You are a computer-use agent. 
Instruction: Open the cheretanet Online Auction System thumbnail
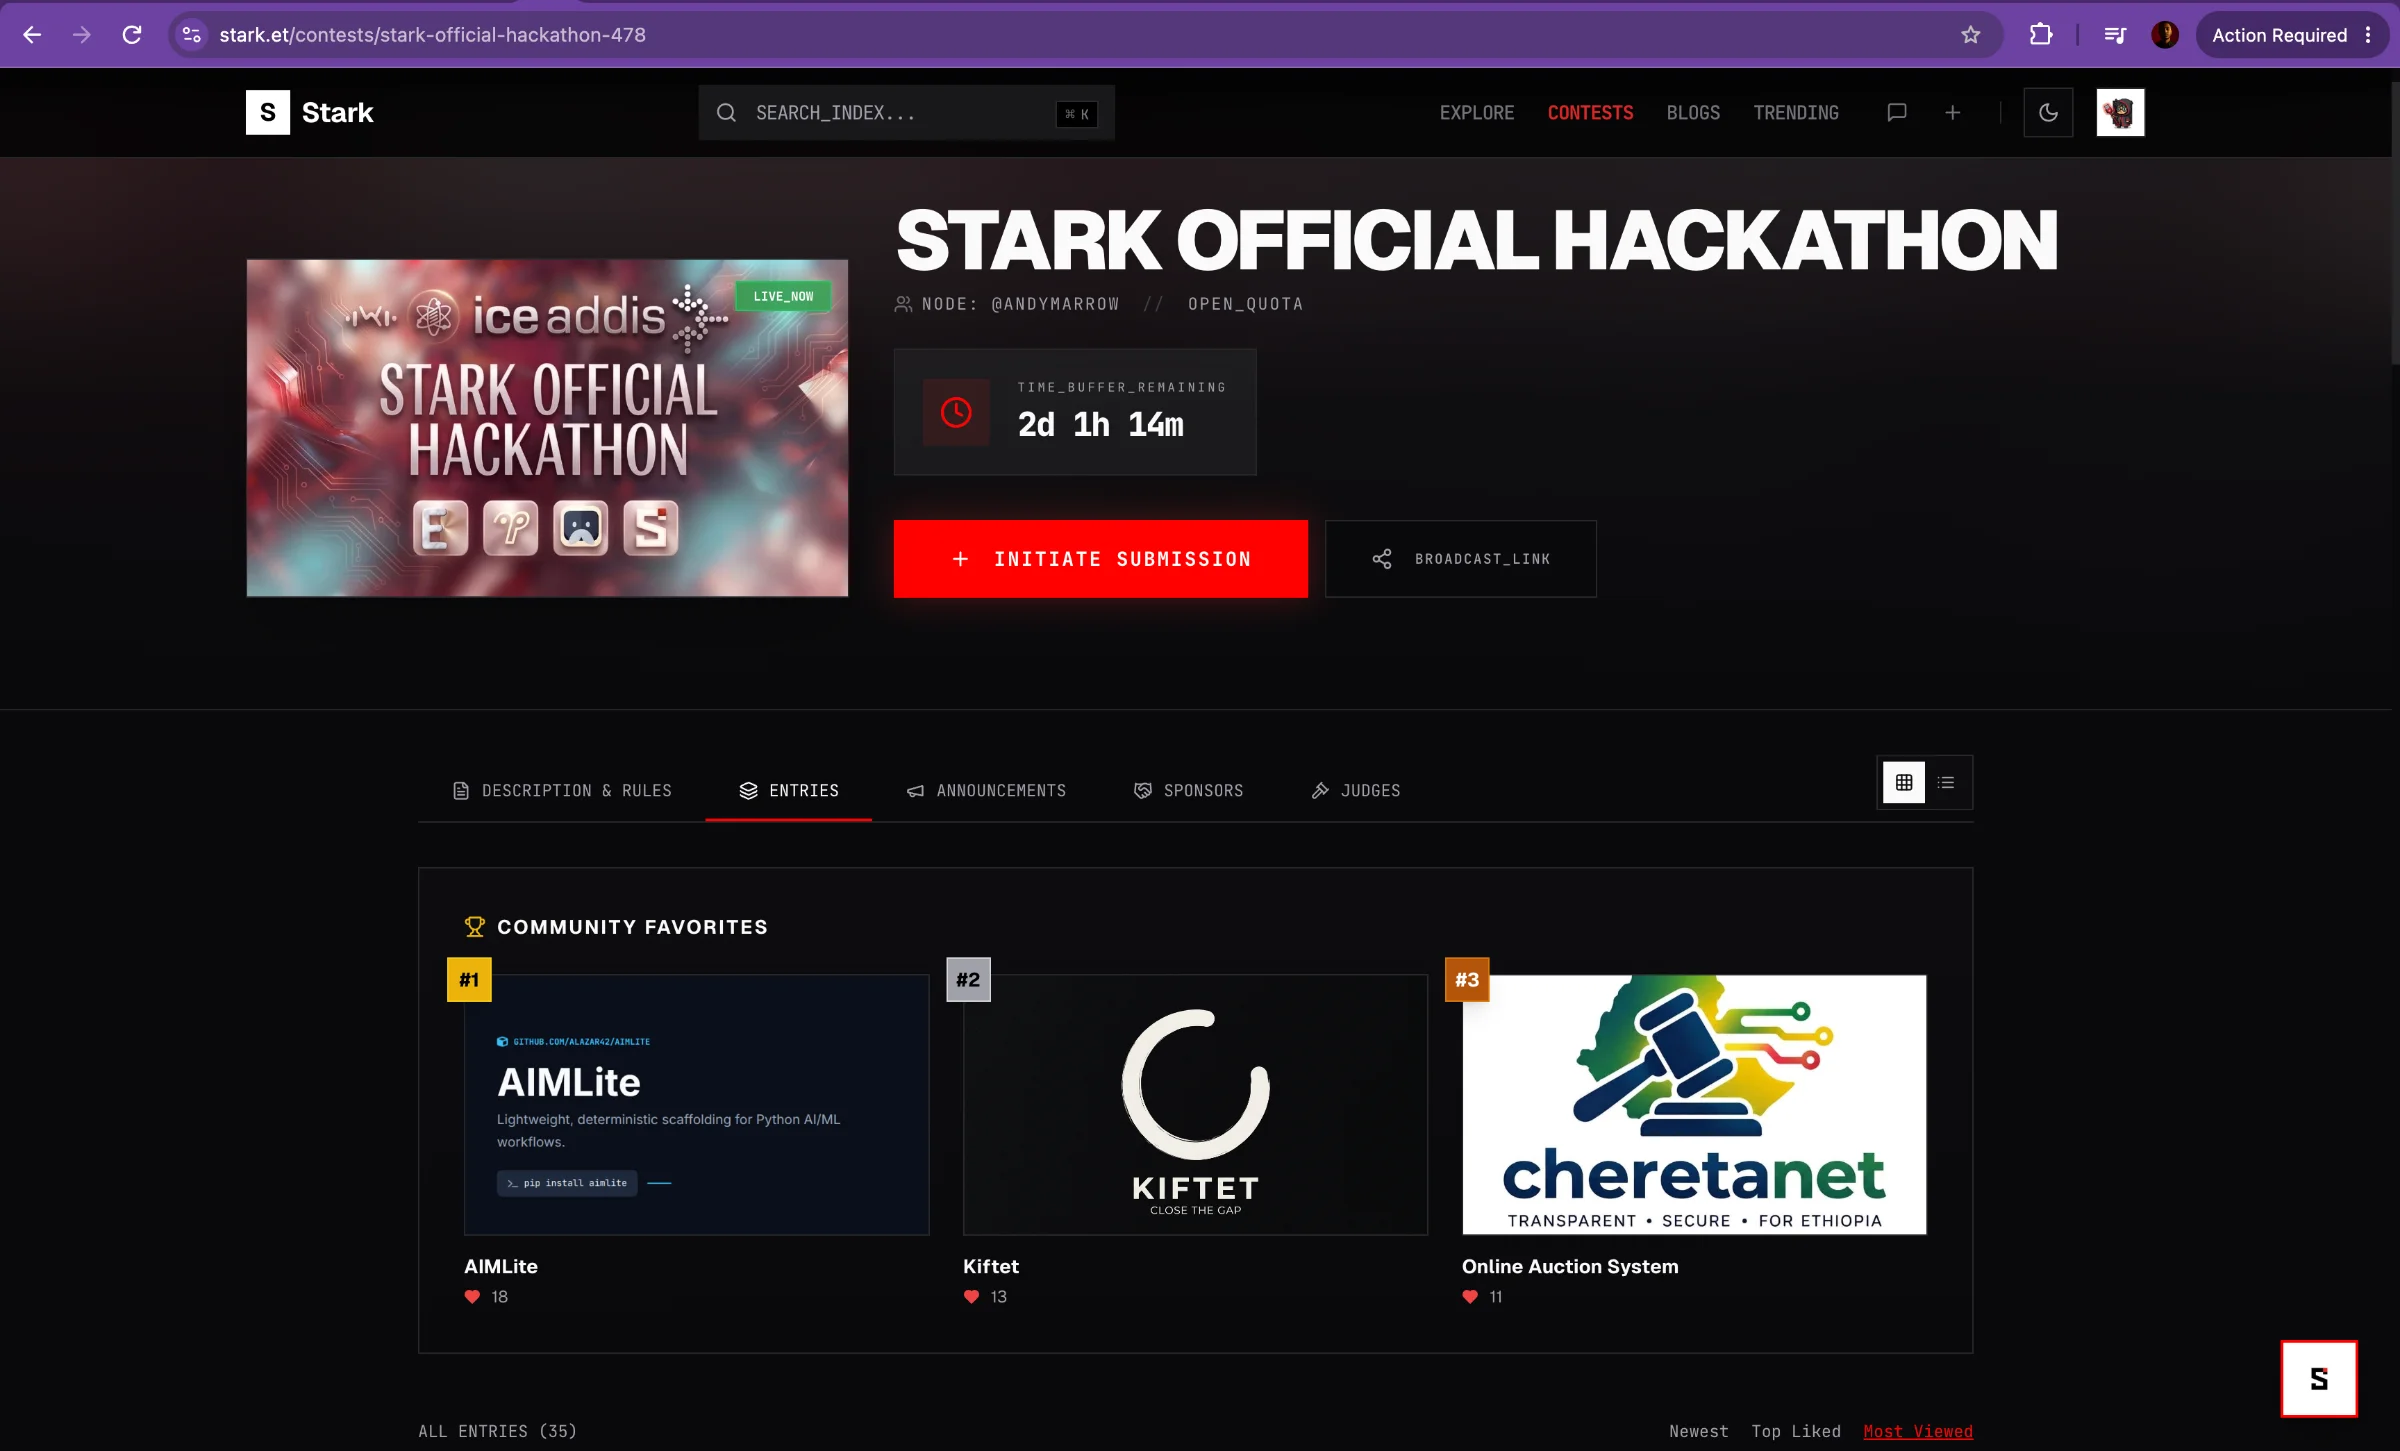click(x=1694, y=1104)
